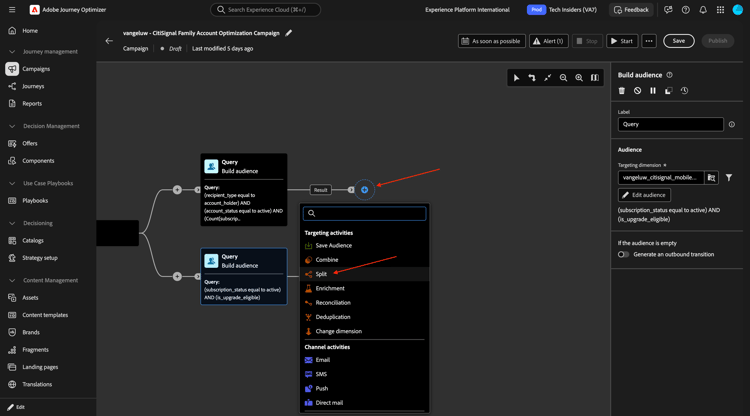Select Enrichment activity
750x416 pixels.
[364, 288]
